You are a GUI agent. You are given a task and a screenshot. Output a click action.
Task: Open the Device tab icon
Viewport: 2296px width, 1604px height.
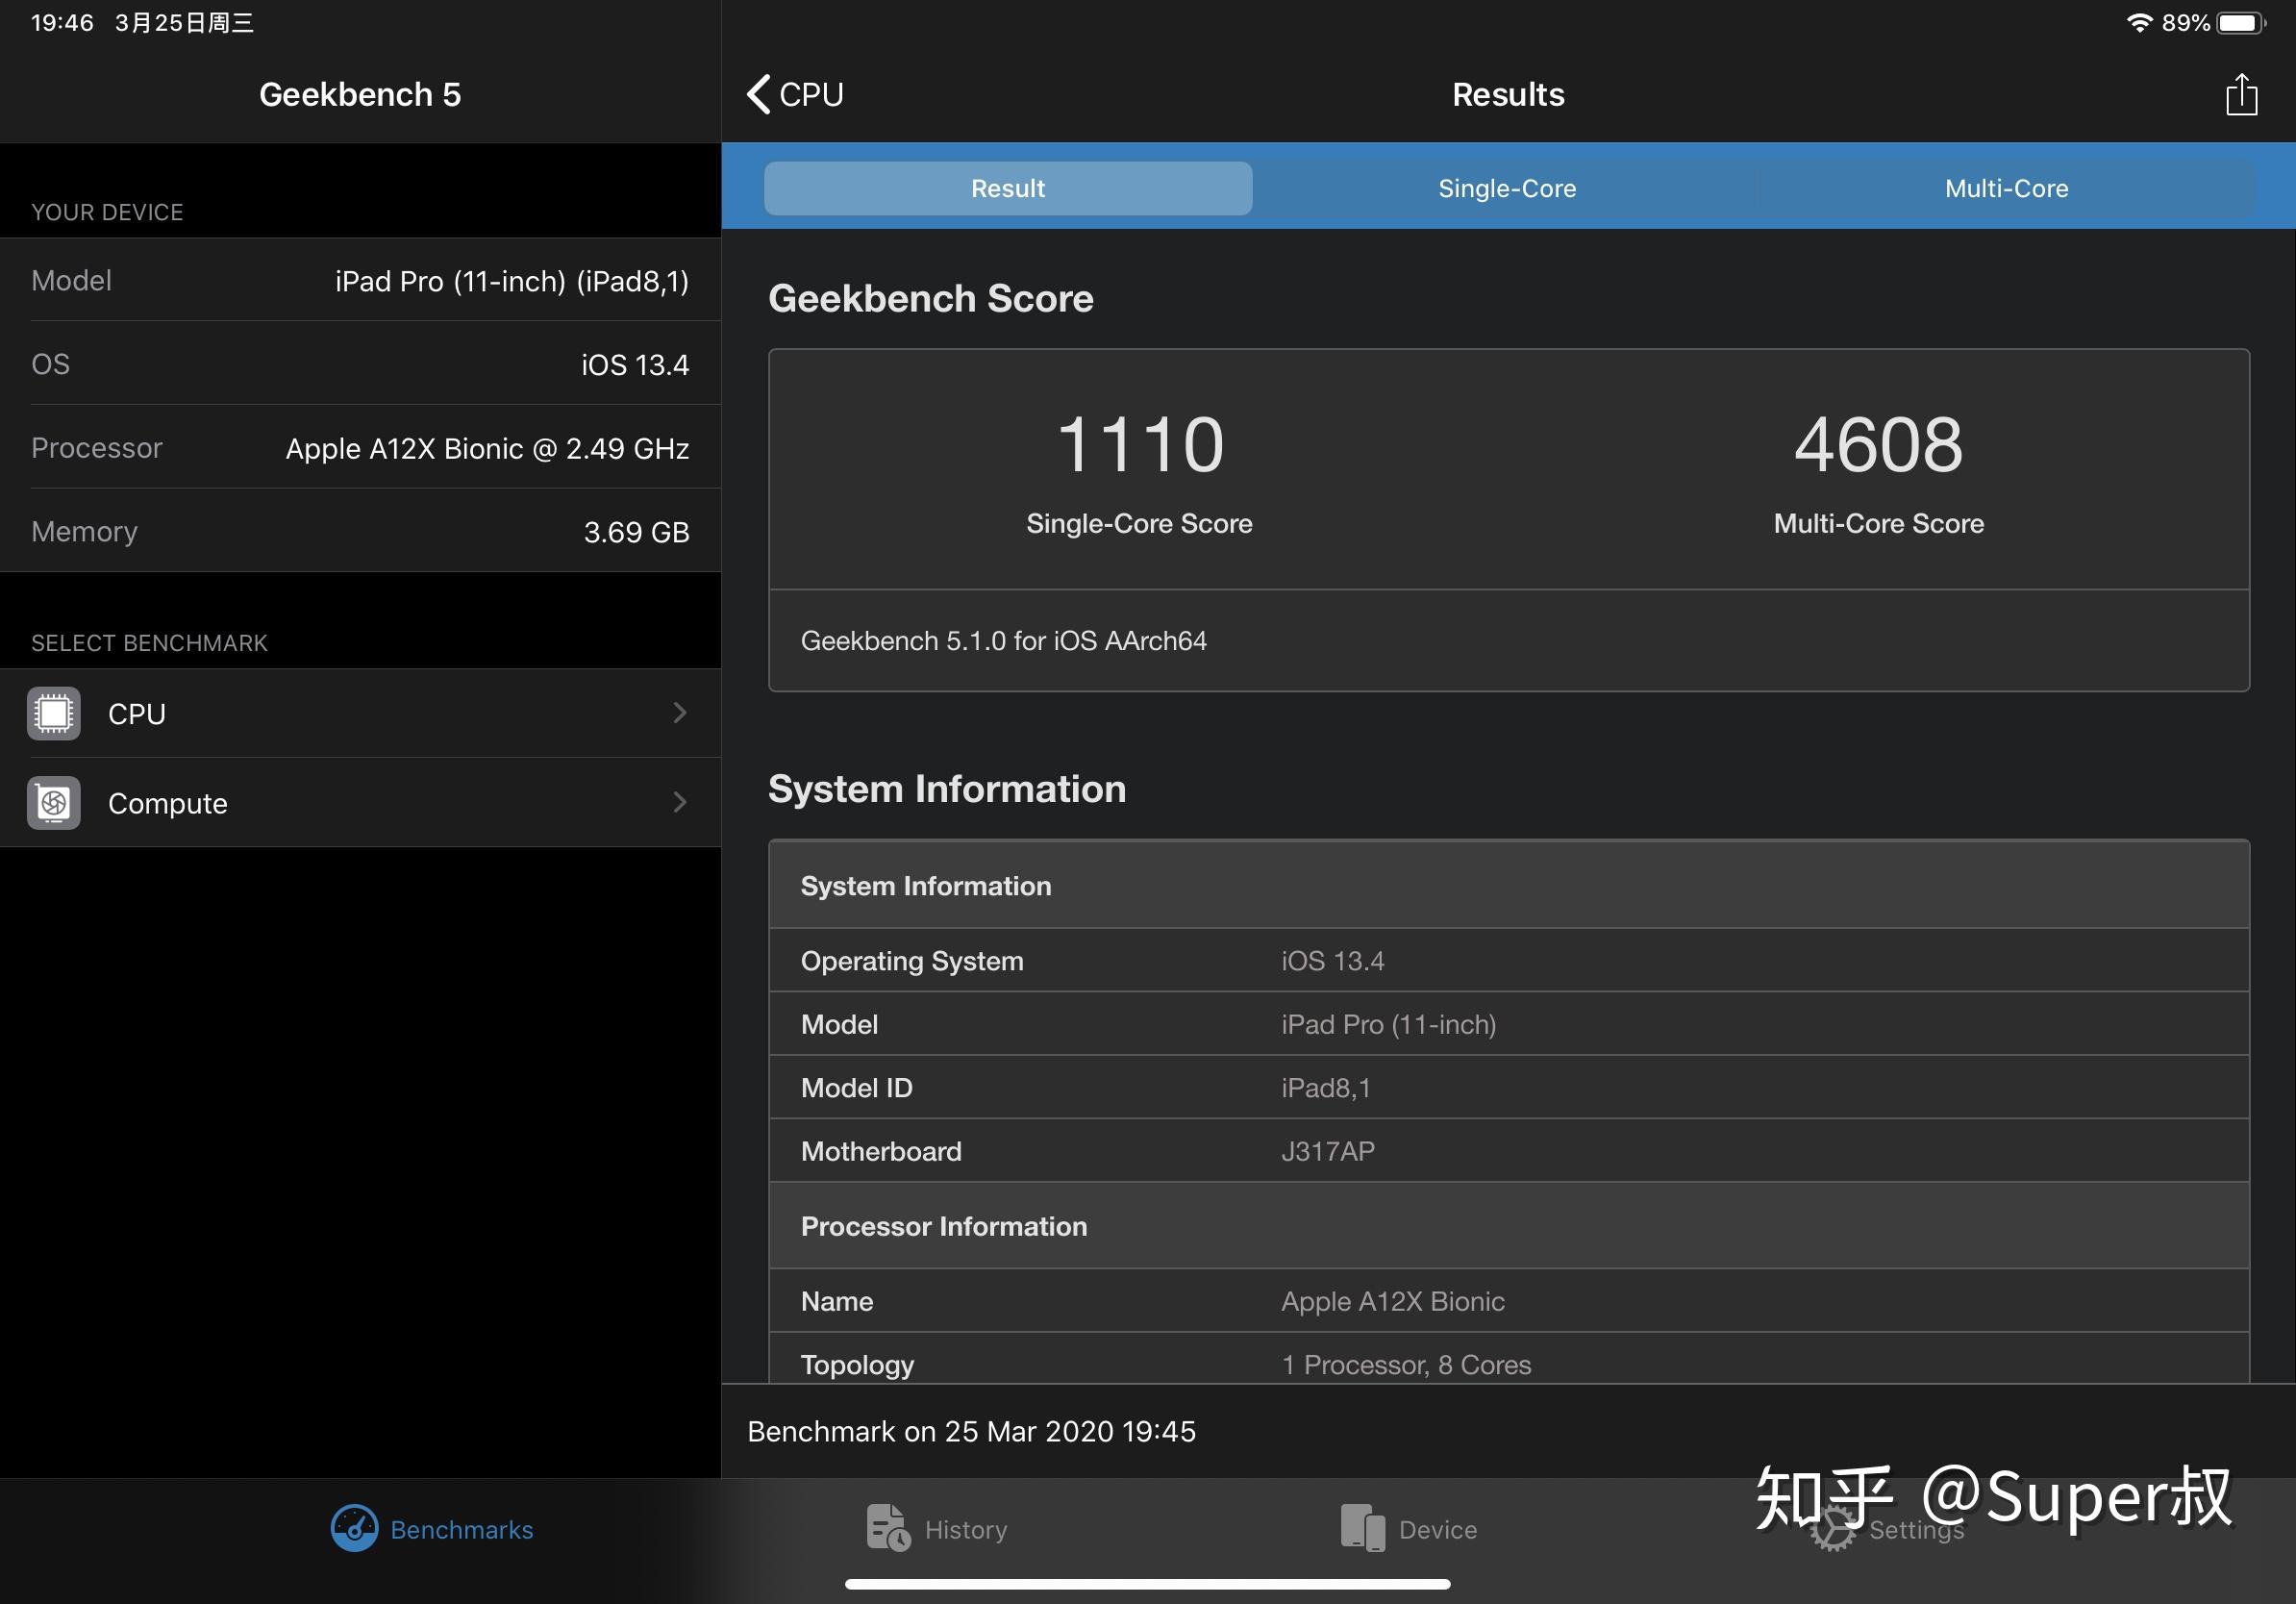pos(1363,1528)
